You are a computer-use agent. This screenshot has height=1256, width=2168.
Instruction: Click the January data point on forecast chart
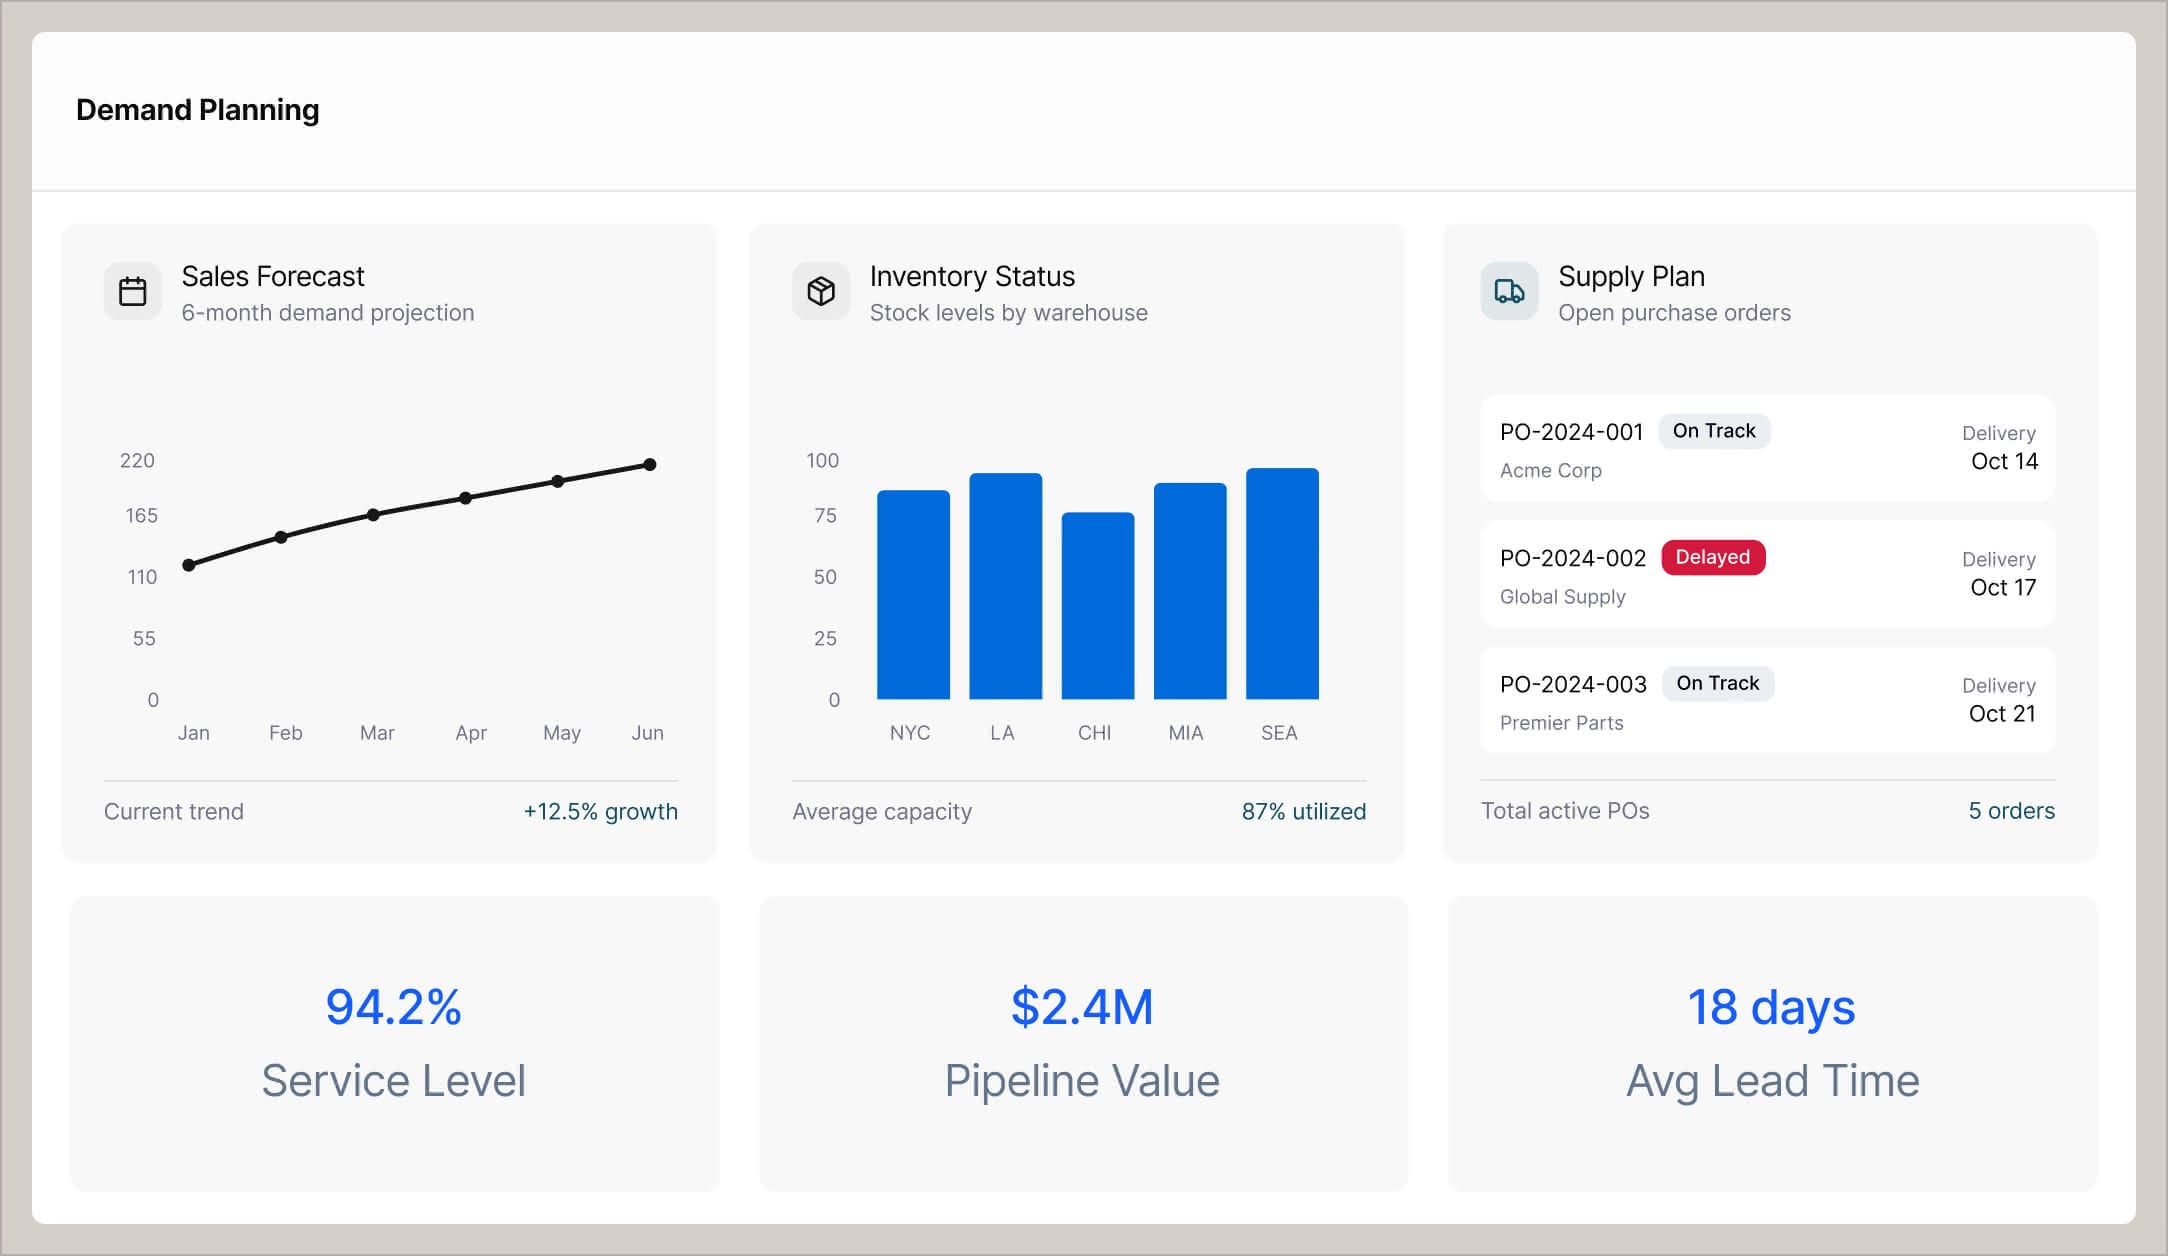(187, 565)
